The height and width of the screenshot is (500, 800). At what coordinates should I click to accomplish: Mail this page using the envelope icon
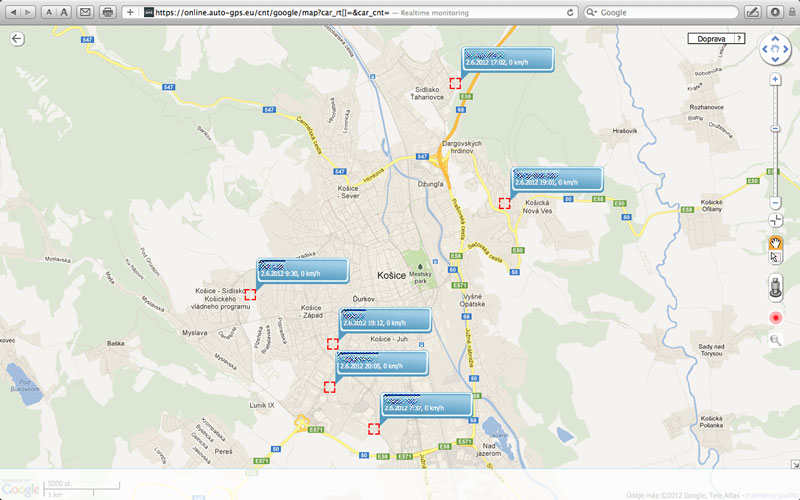[85, 12]
